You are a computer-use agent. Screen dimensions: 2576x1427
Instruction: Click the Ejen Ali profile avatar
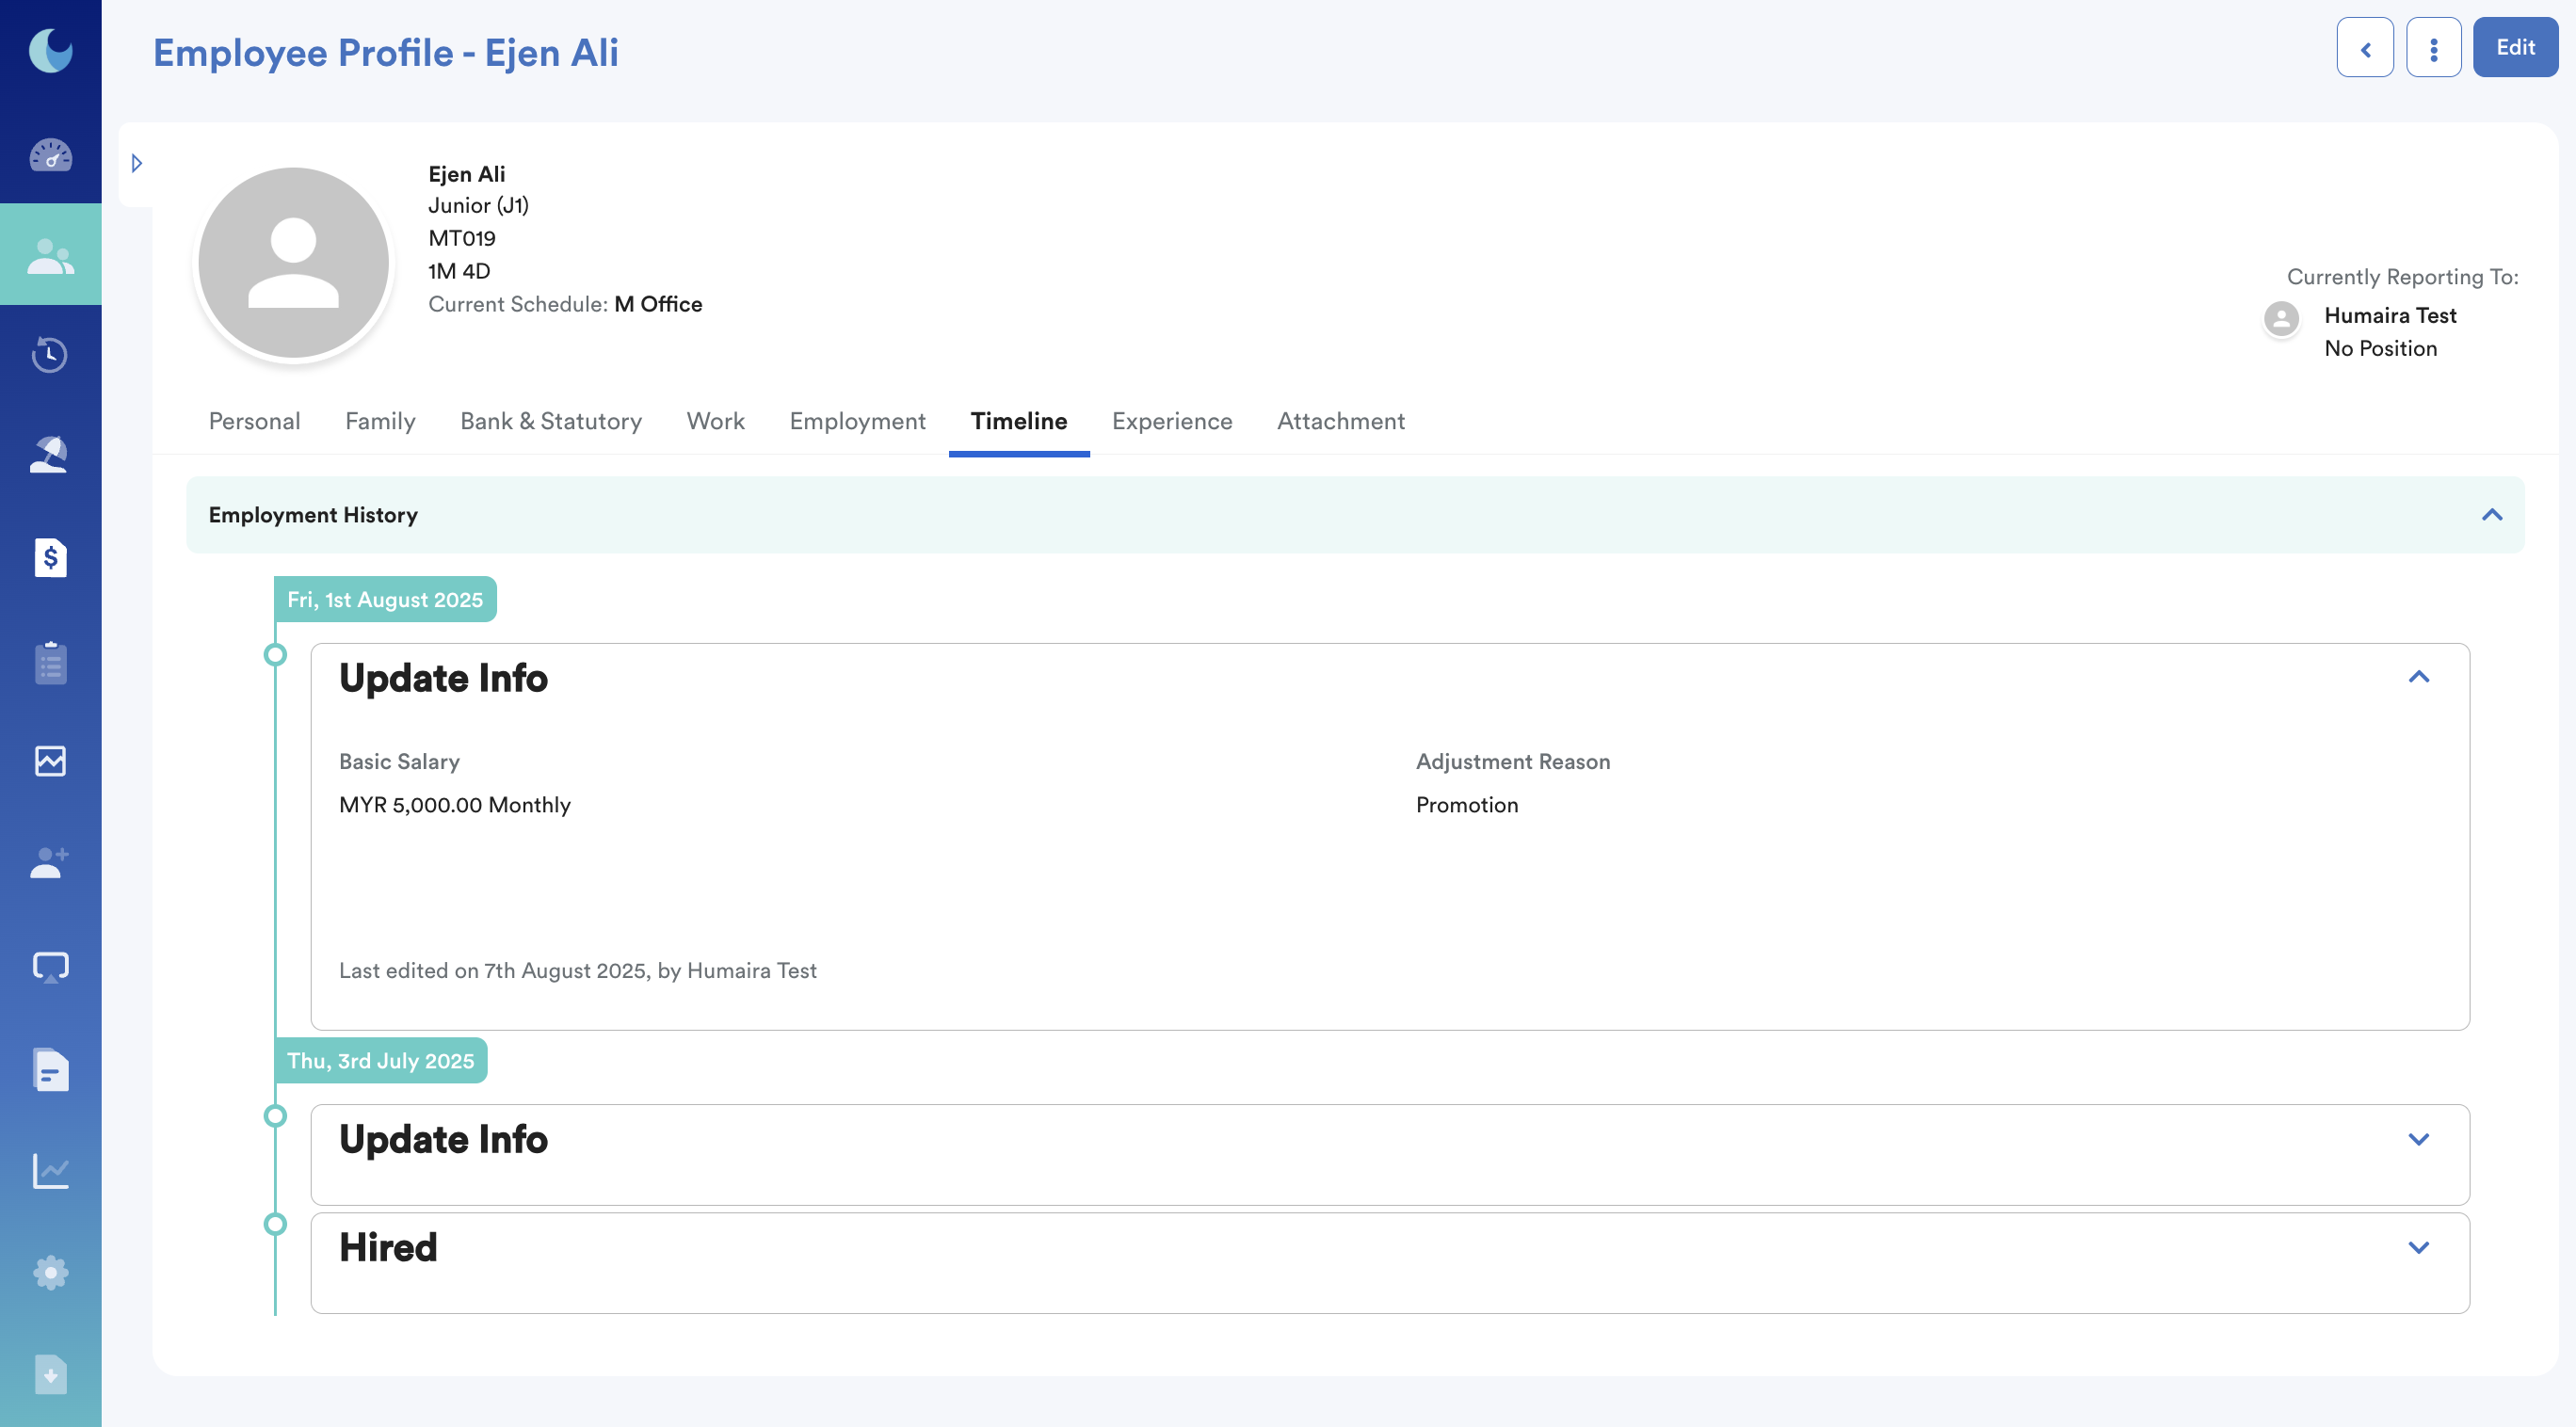[x=293, y=263]
